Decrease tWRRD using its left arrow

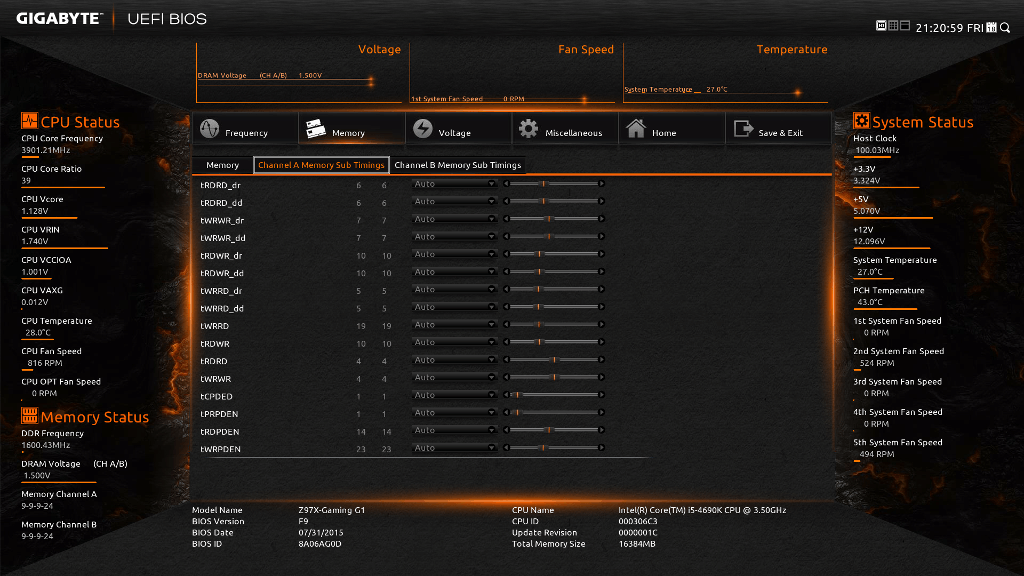(x=506, y=325)
